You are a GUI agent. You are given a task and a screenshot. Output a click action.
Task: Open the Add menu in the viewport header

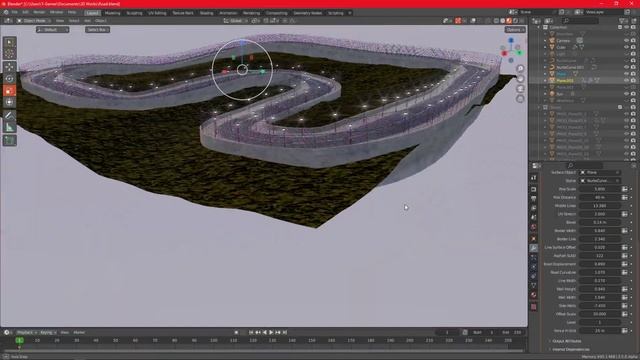[x=87, y=20]
